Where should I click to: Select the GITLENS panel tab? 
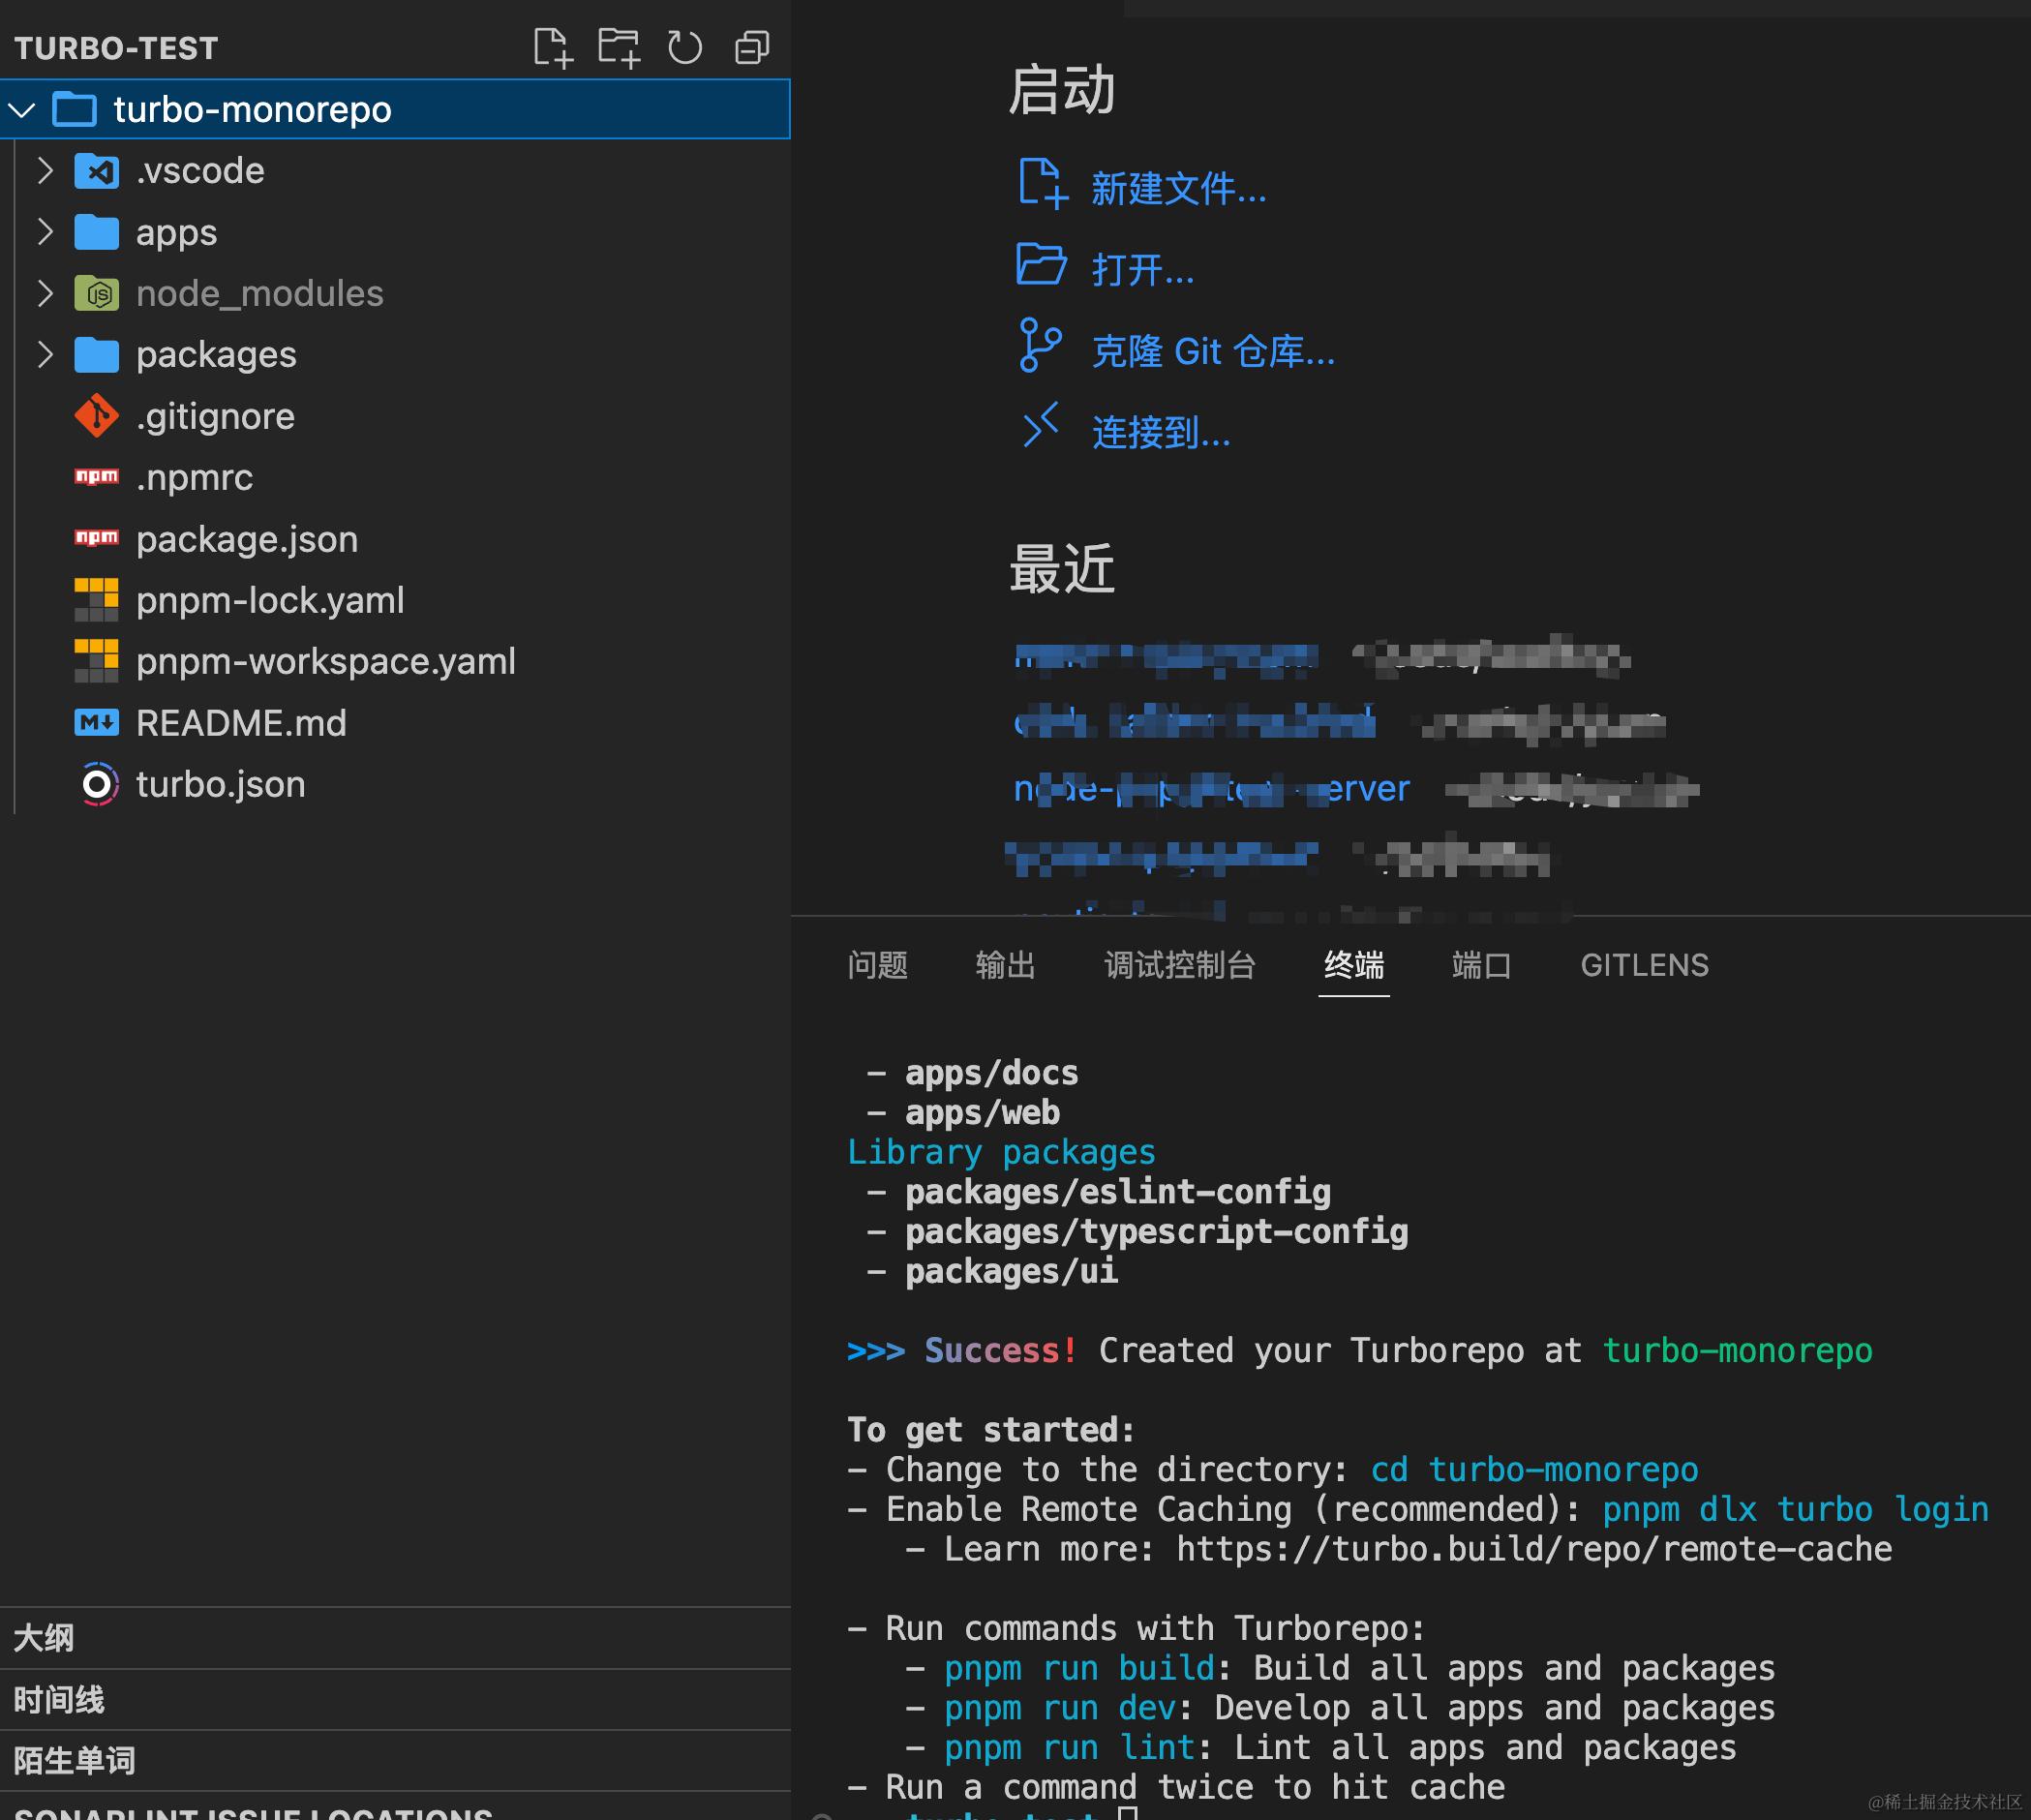click(1643, 965)
